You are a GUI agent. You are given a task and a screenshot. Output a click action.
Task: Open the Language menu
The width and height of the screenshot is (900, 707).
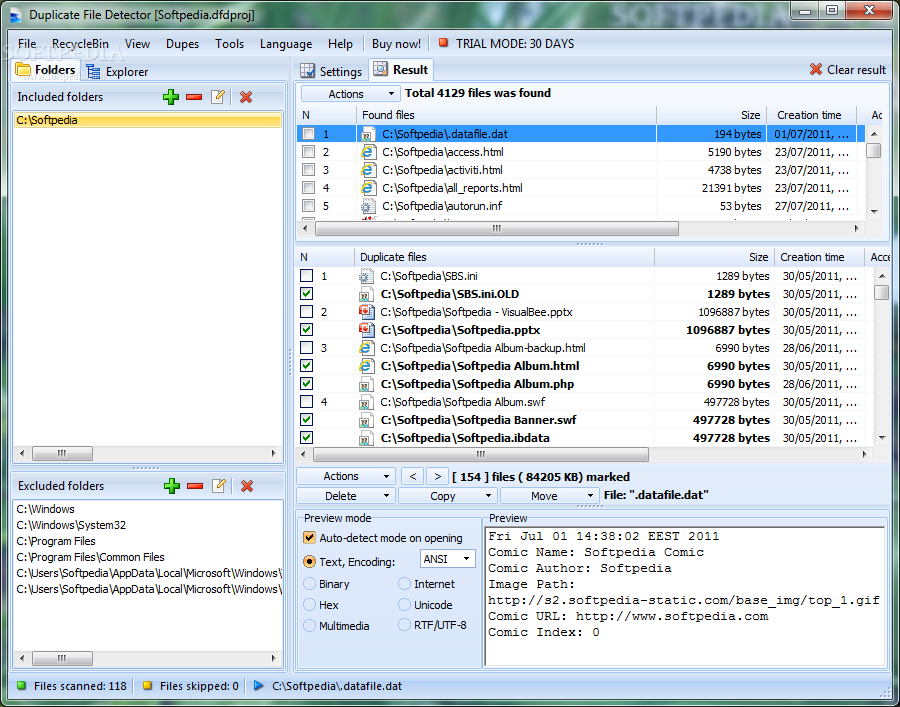click(286, 44)
